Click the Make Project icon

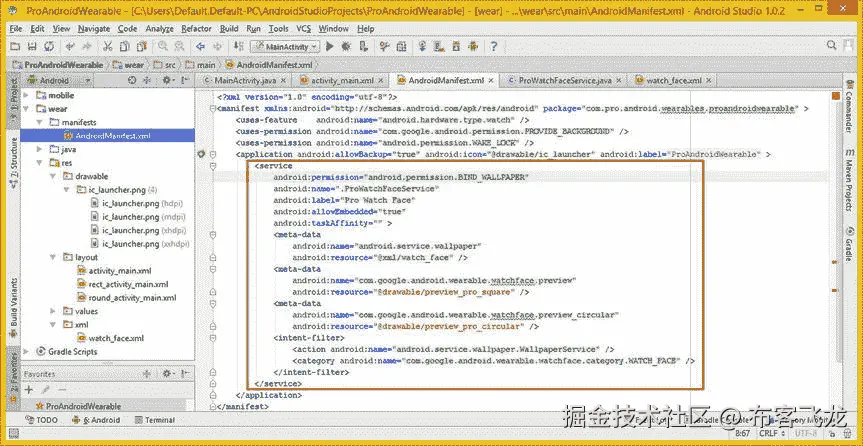tap(238, 46)
